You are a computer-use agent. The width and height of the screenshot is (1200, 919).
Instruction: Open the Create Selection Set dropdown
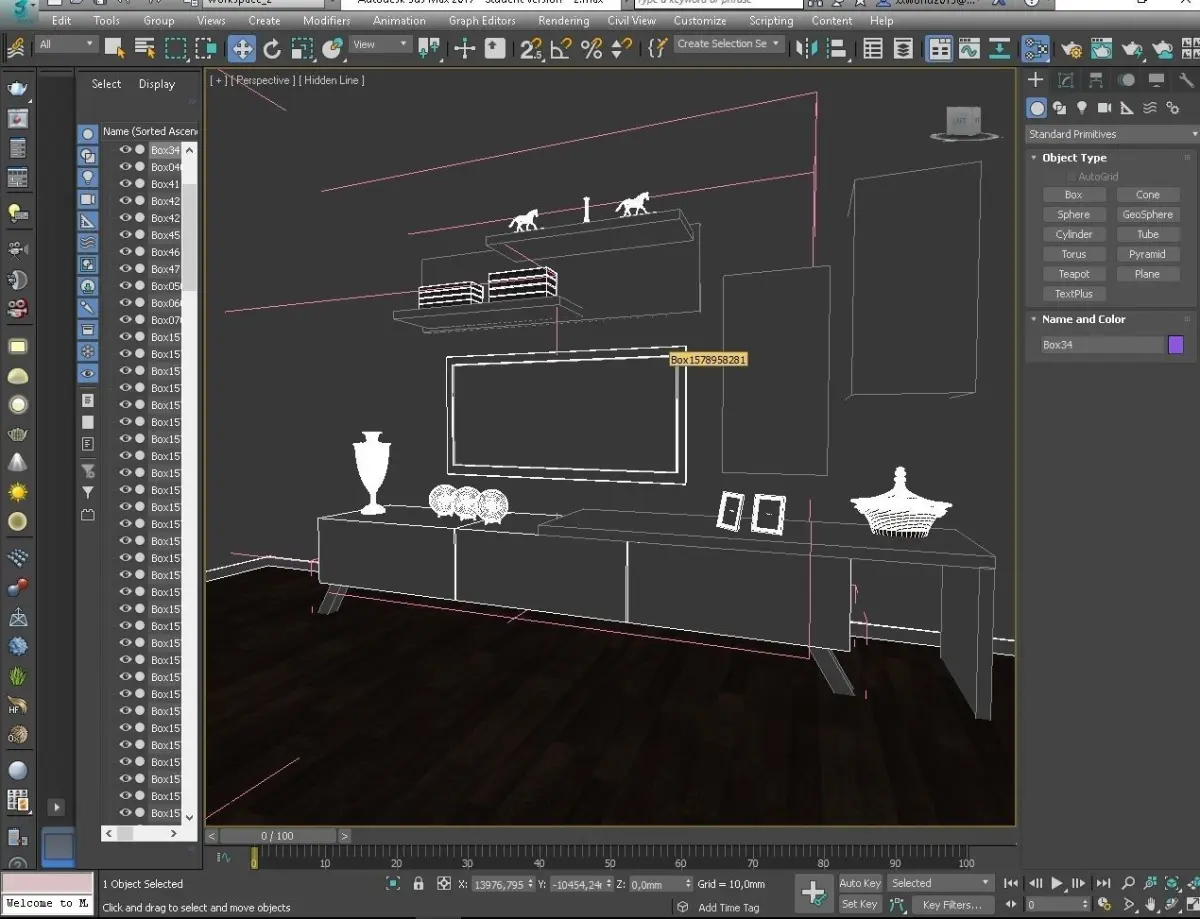pos(728,44)
